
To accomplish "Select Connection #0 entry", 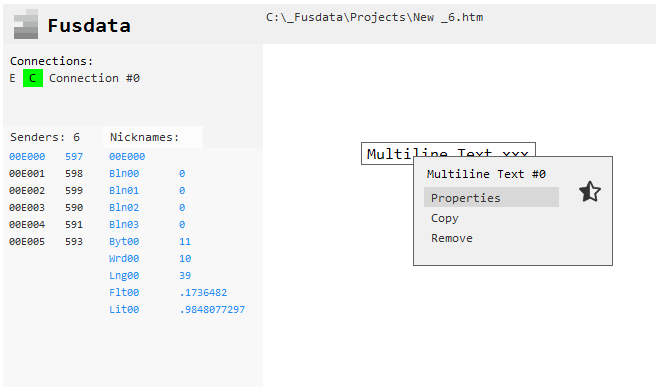I will [x=94, y=78].
